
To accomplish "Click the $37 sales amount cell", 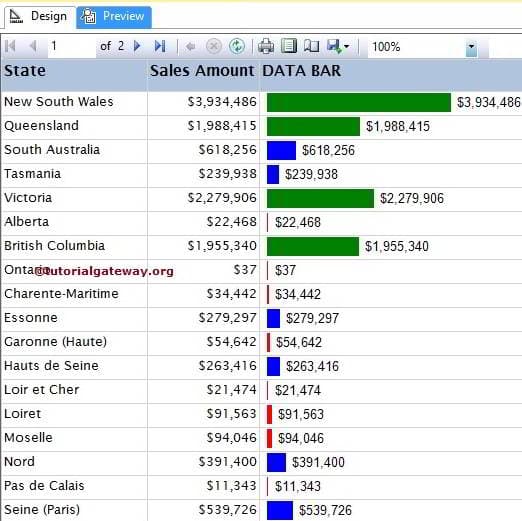I will coord(203,272).
